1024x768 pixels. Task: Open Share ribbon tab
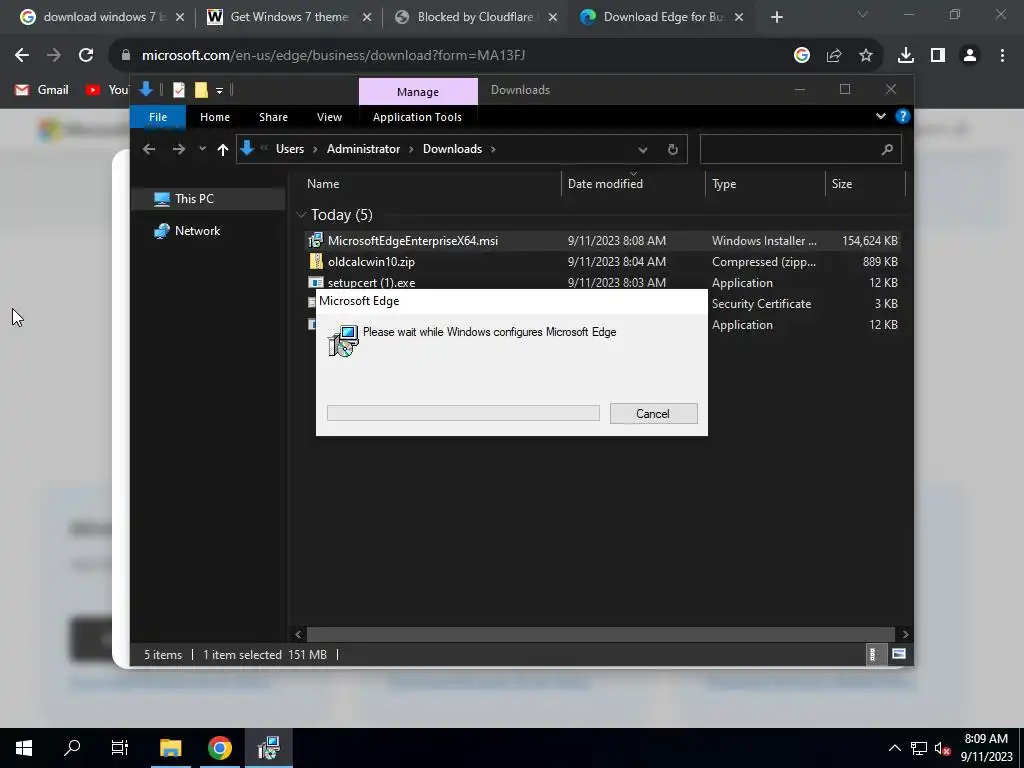[x=273, y=117]
